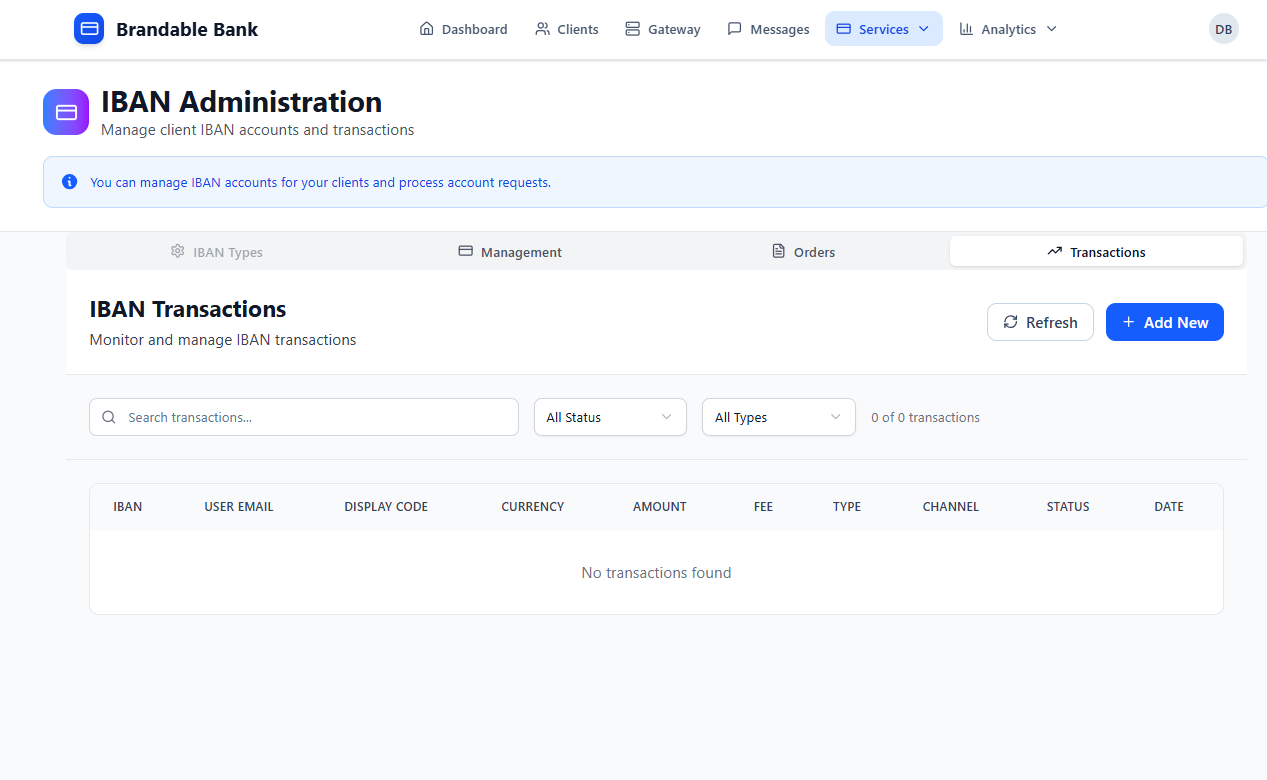Click the Brandable Bank logo icon
This screenshot has width=1267, height=780.
pos(89,28)
